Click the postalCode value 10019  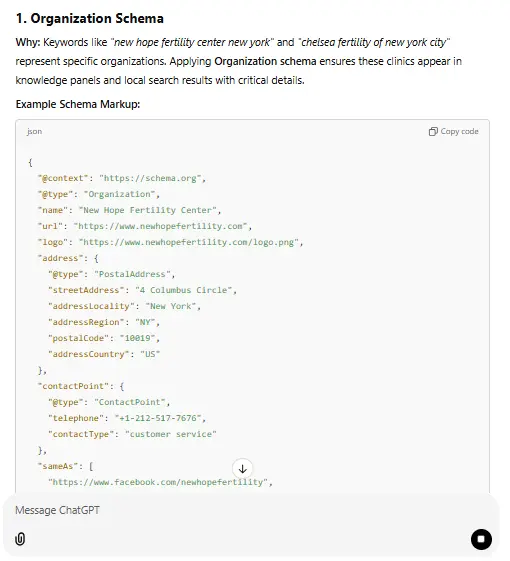tap(137, 338)
